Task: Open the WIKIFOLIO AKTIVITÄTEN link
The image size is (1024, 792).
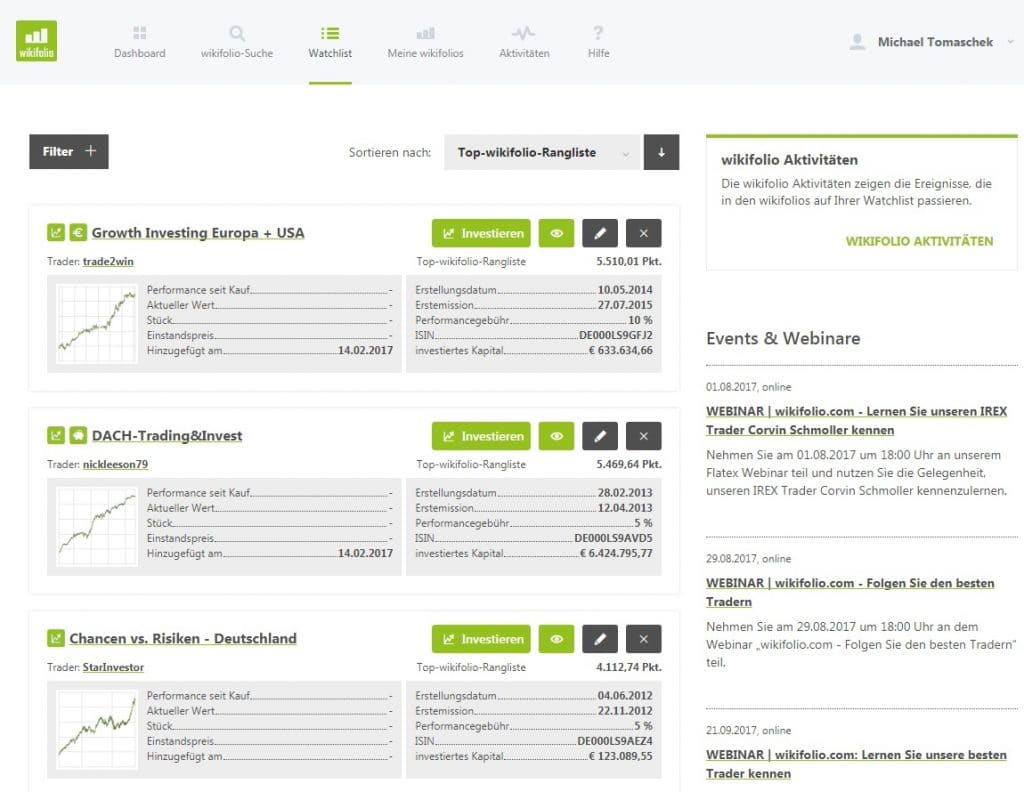Action: click(919, 241)
